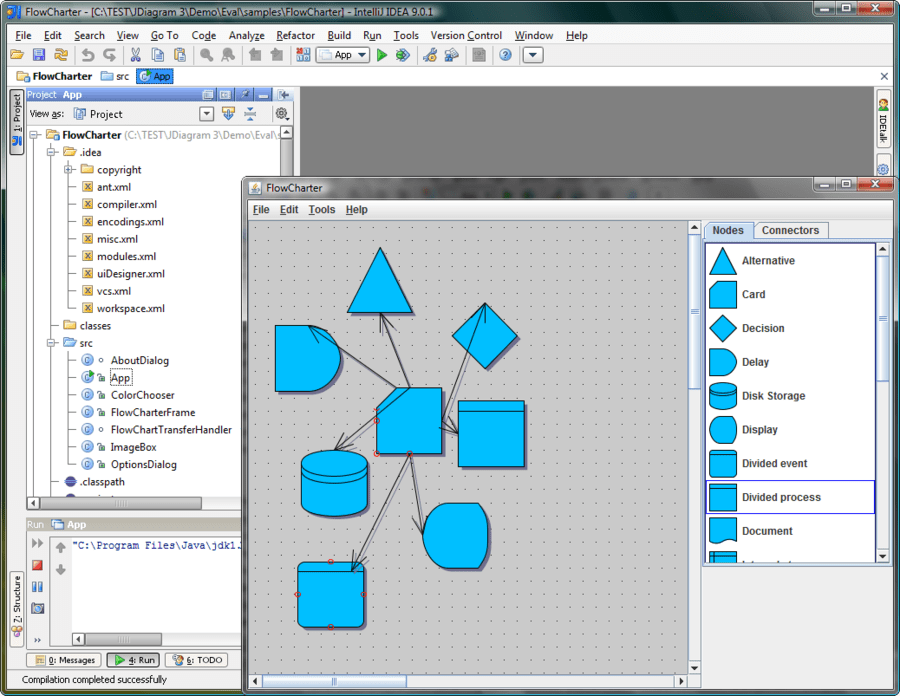Switch to the Connectors tab
The width and height of the screenshot is (900, 696).
pos(790,230)
